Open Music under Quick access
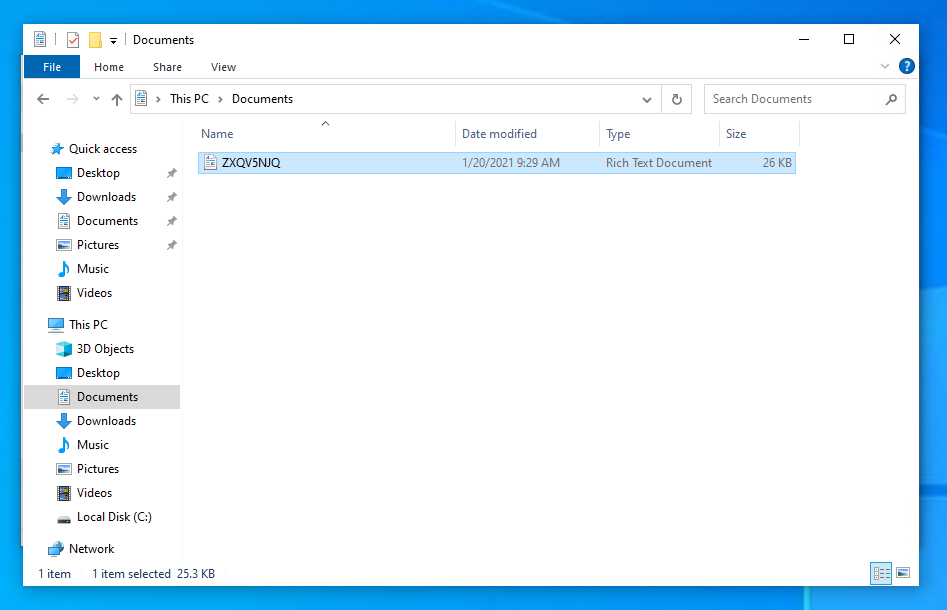 [x=92, y=269]
